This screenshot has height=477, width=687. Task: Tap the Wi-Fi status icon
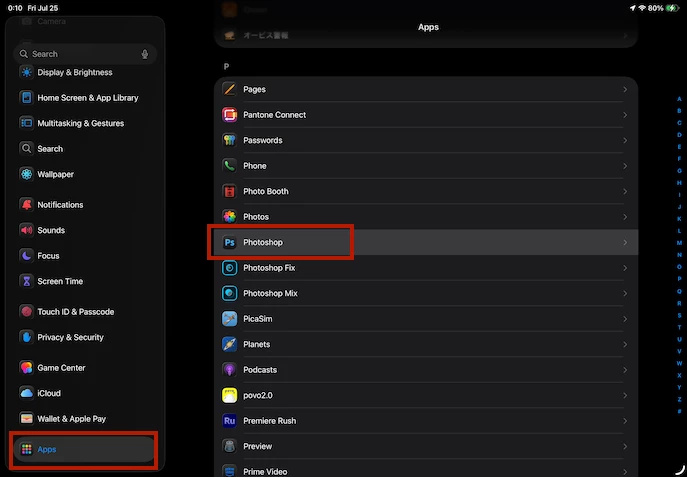click(x=642, y=8)
